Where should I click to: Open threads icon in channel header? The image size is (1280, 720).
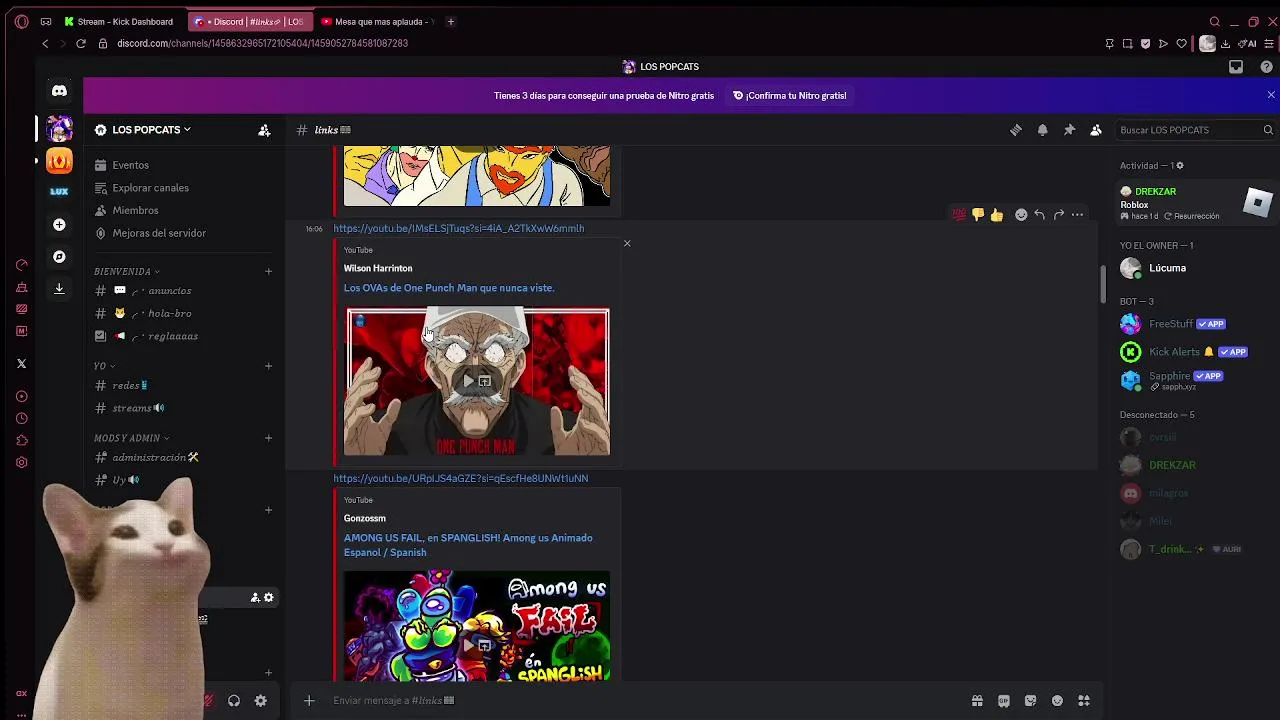[x=1016, y=130]
